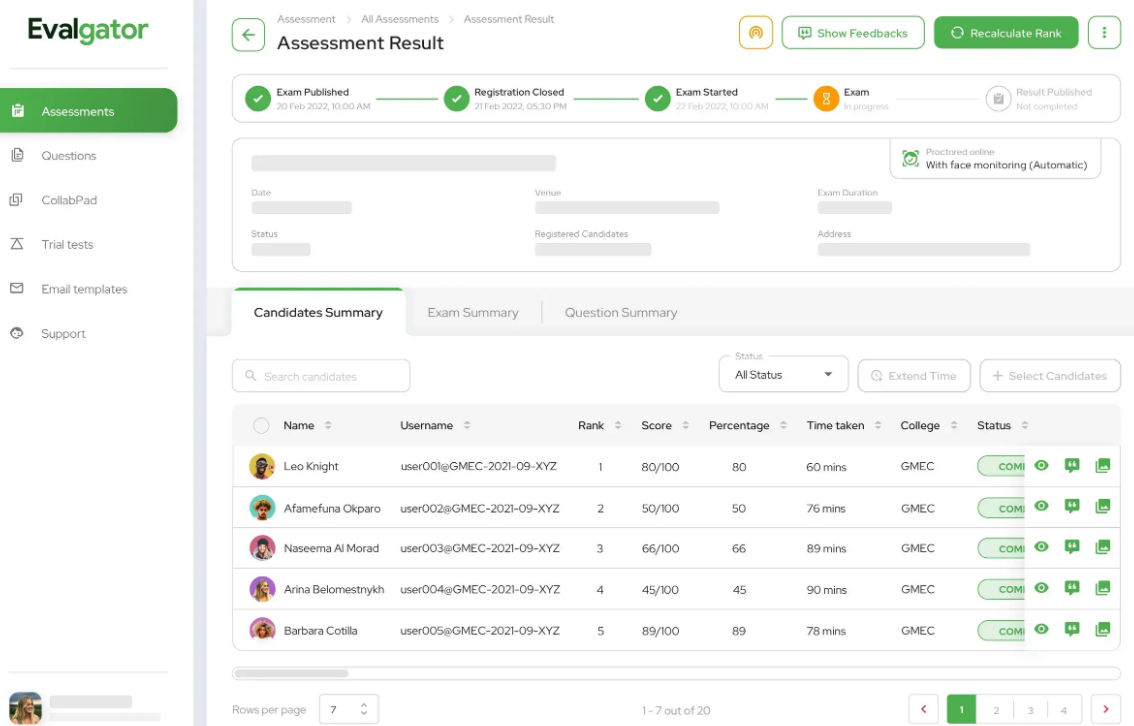The height and width of the screenshot is (726, 1134).
Task: Open the Questions section in the sidebar
Action: coord(70,155)
